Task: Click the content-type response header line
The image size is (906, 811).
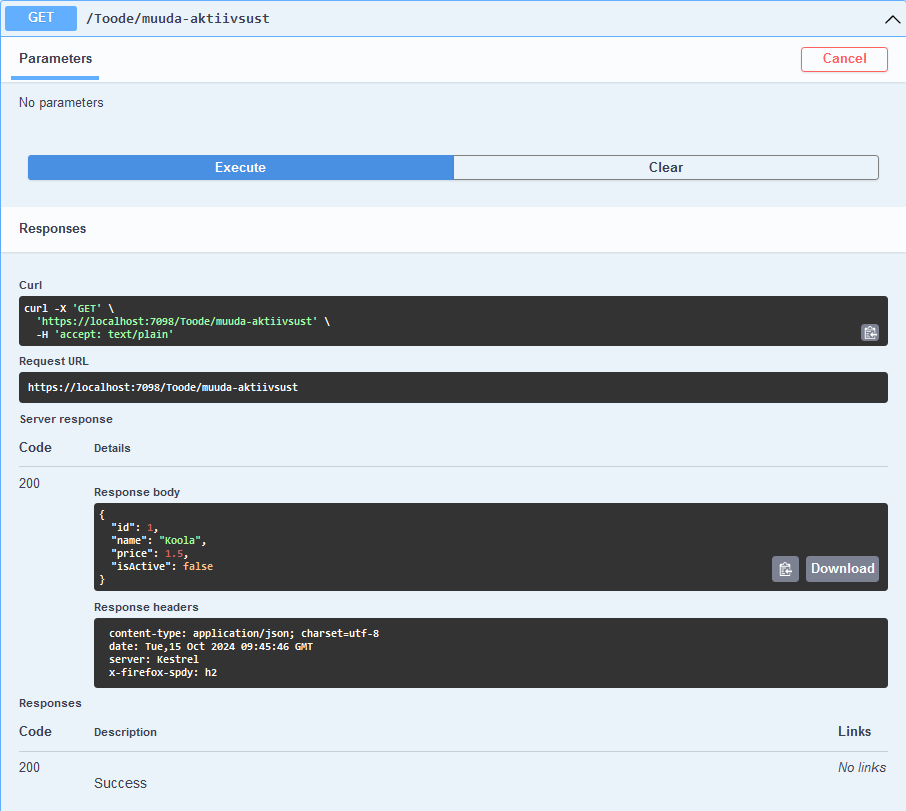Action: (x=244, y=634)
